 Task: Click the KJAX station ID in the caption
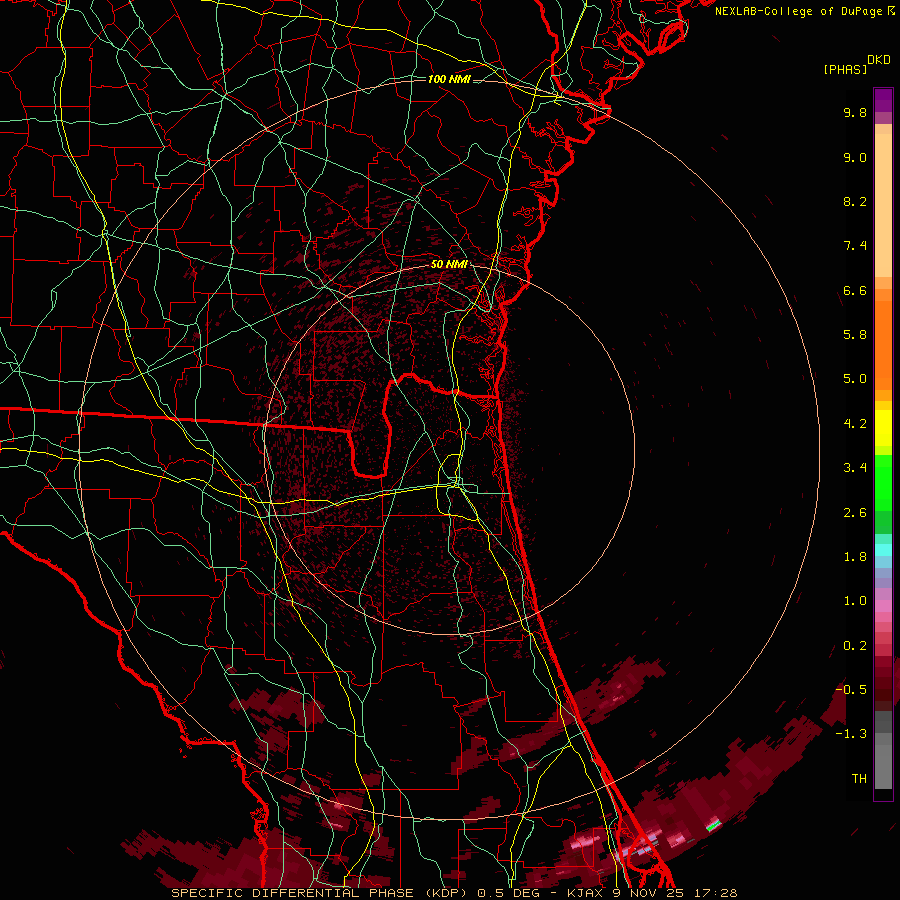587,893
